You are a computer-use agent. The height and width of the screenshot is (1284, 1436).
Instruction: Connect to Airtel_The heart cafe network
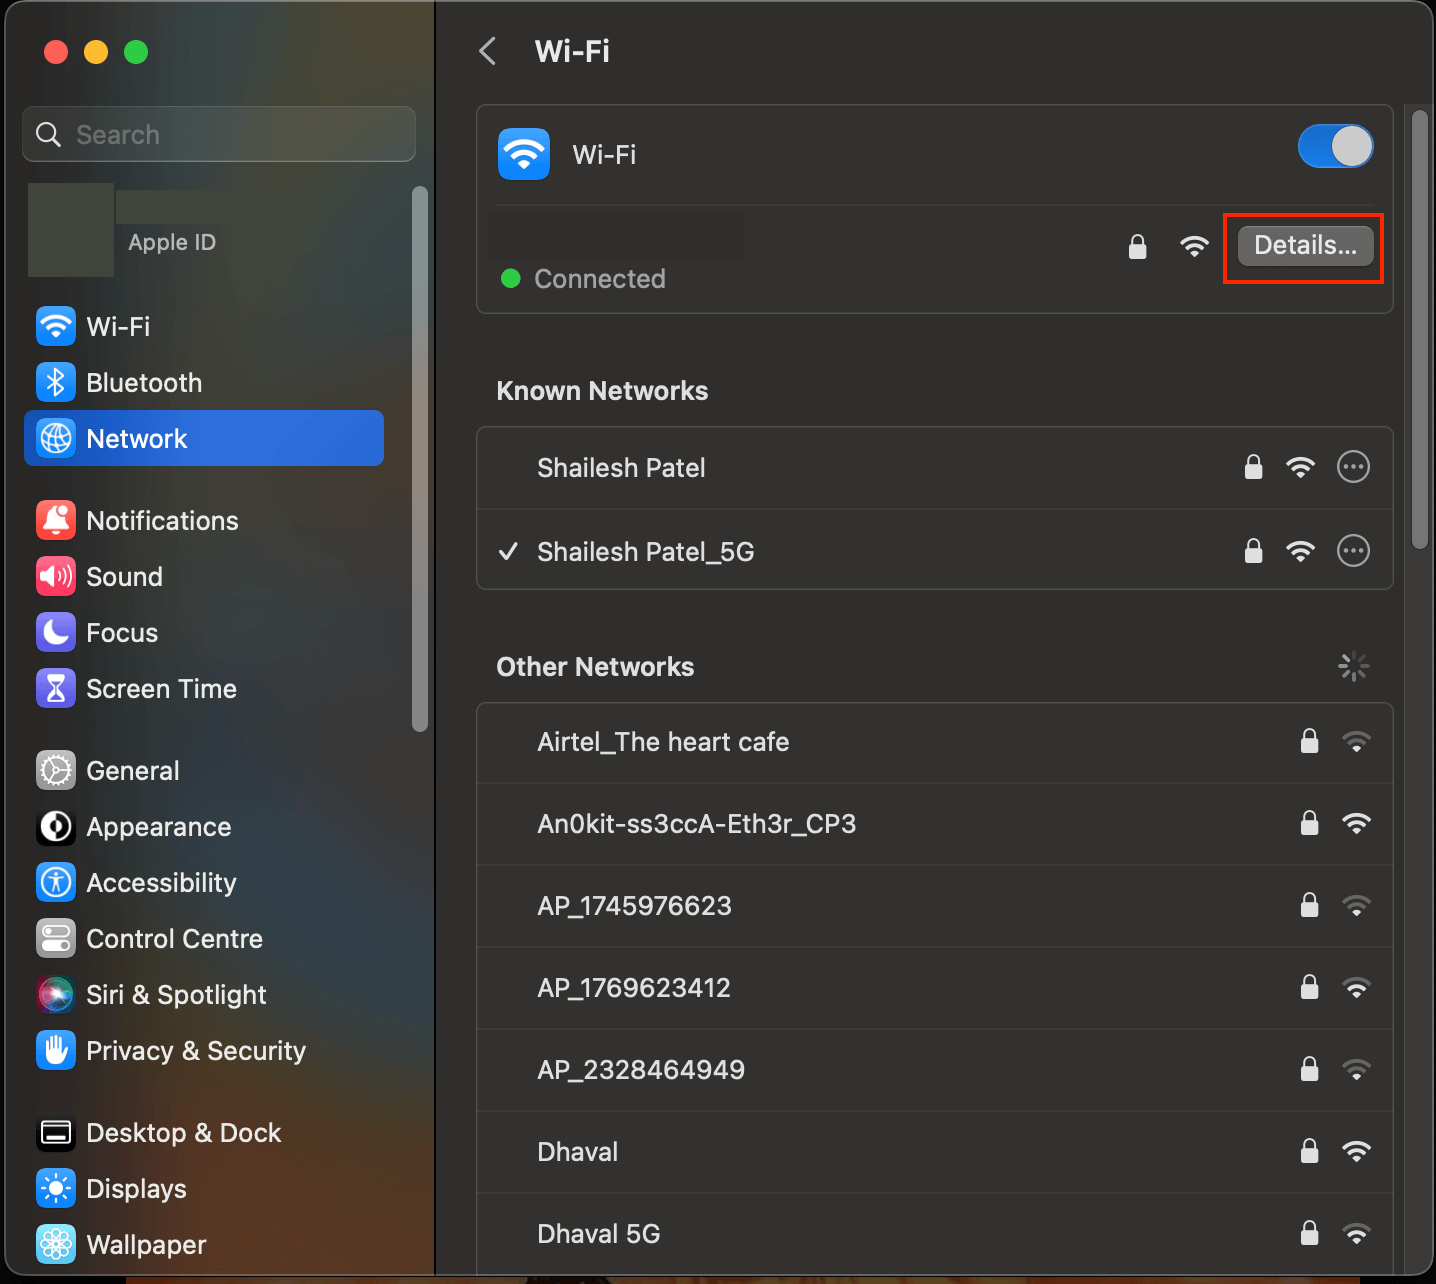[663, 742]
